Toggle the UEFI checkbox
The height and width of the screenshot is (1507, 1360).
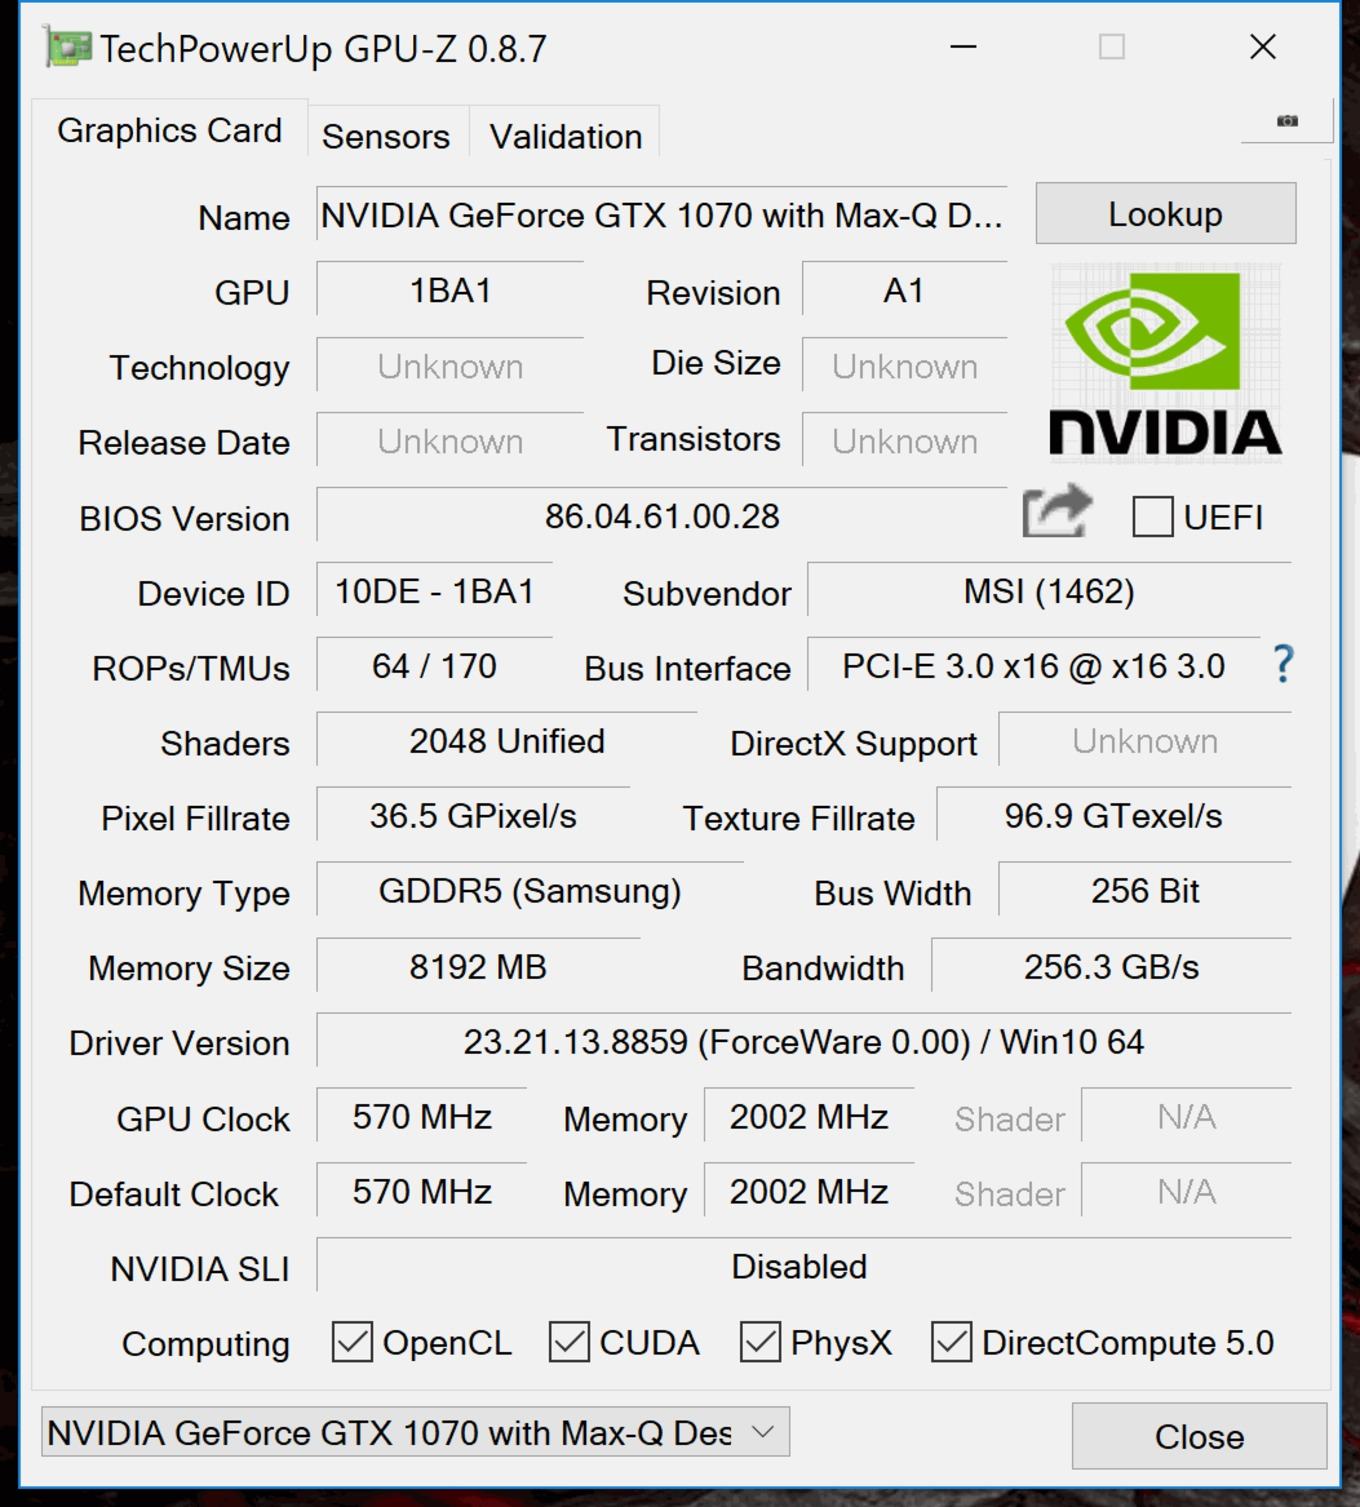1152,517
